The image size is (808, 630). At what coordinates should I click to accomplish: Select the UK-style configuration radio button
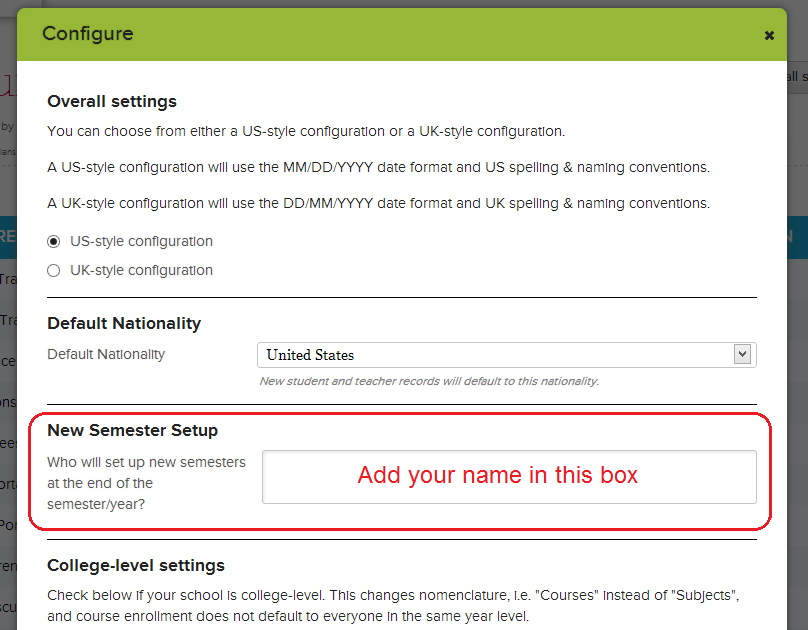pyautogui.click(x=54, y=271)
